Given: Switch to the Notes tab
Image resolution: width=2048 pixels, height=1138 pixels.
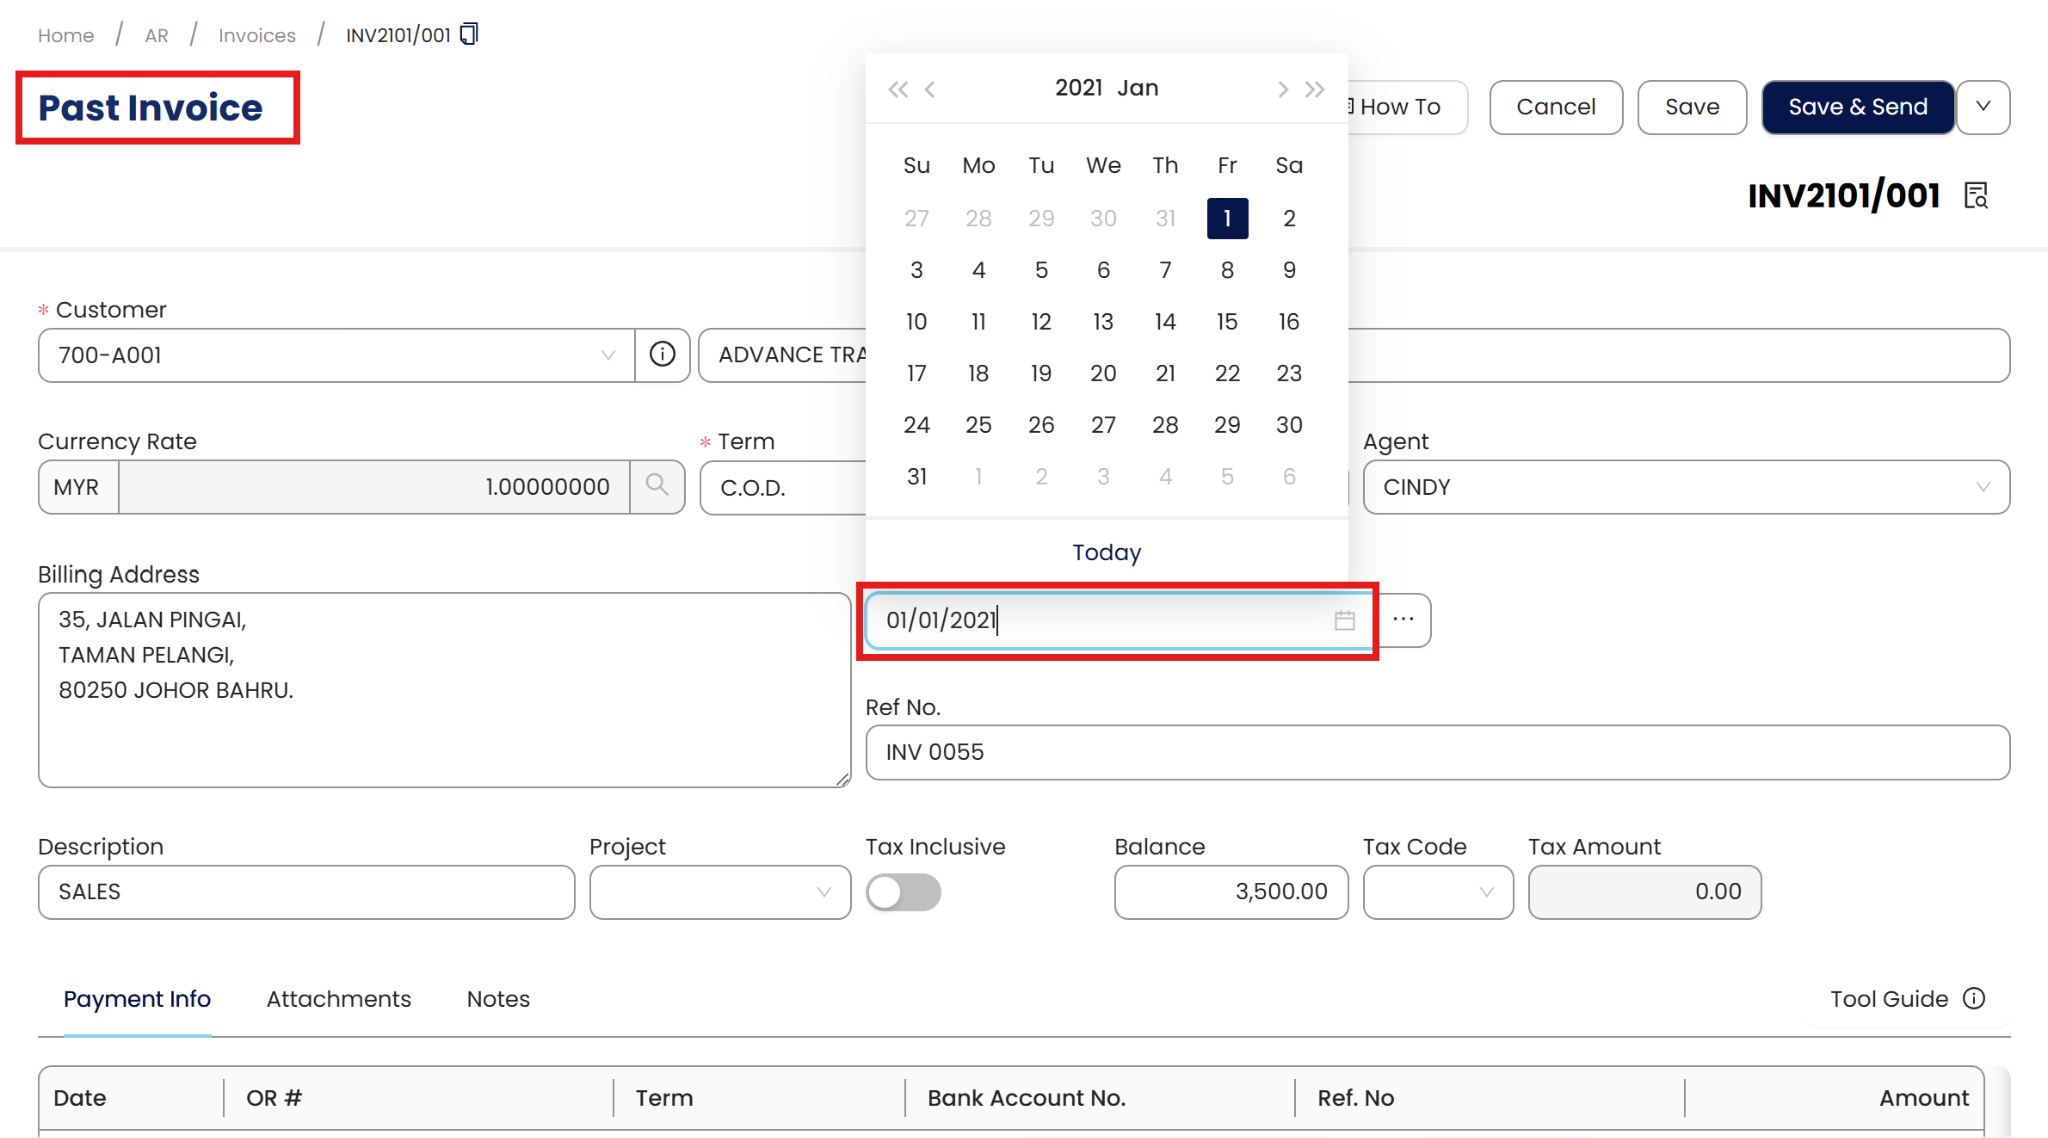Looking at the screenshot, I should [x=498, y=998].
